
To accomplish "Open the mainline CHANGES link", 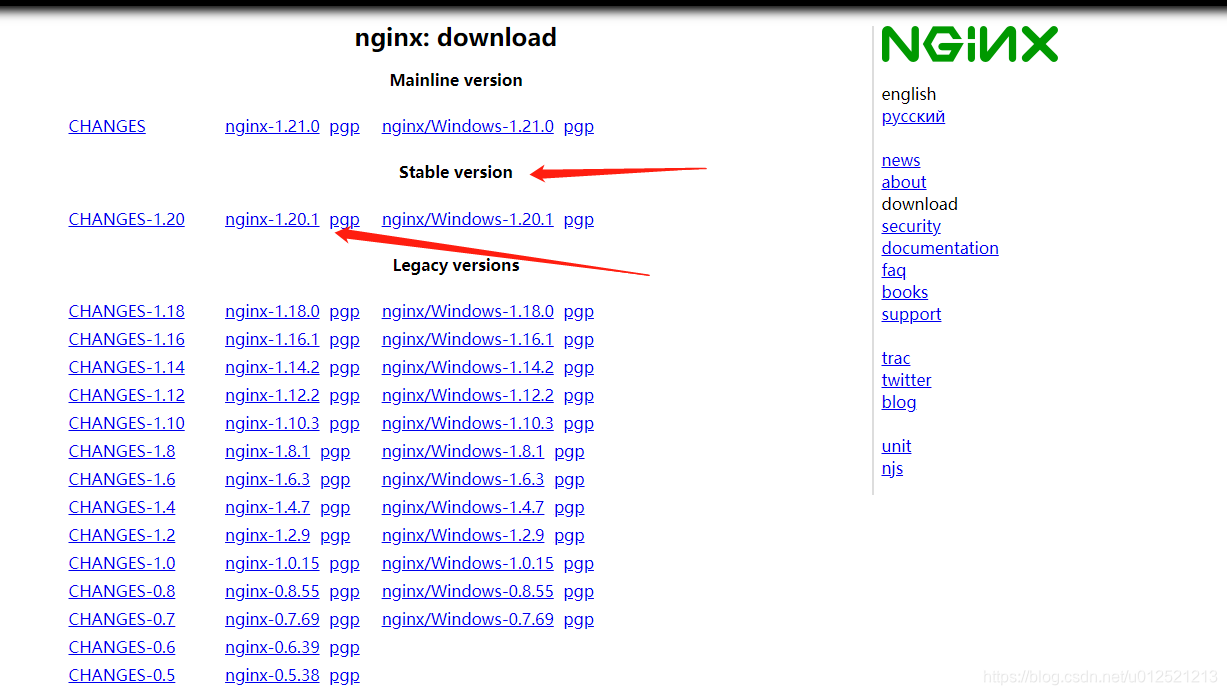I will click(107, 127).
